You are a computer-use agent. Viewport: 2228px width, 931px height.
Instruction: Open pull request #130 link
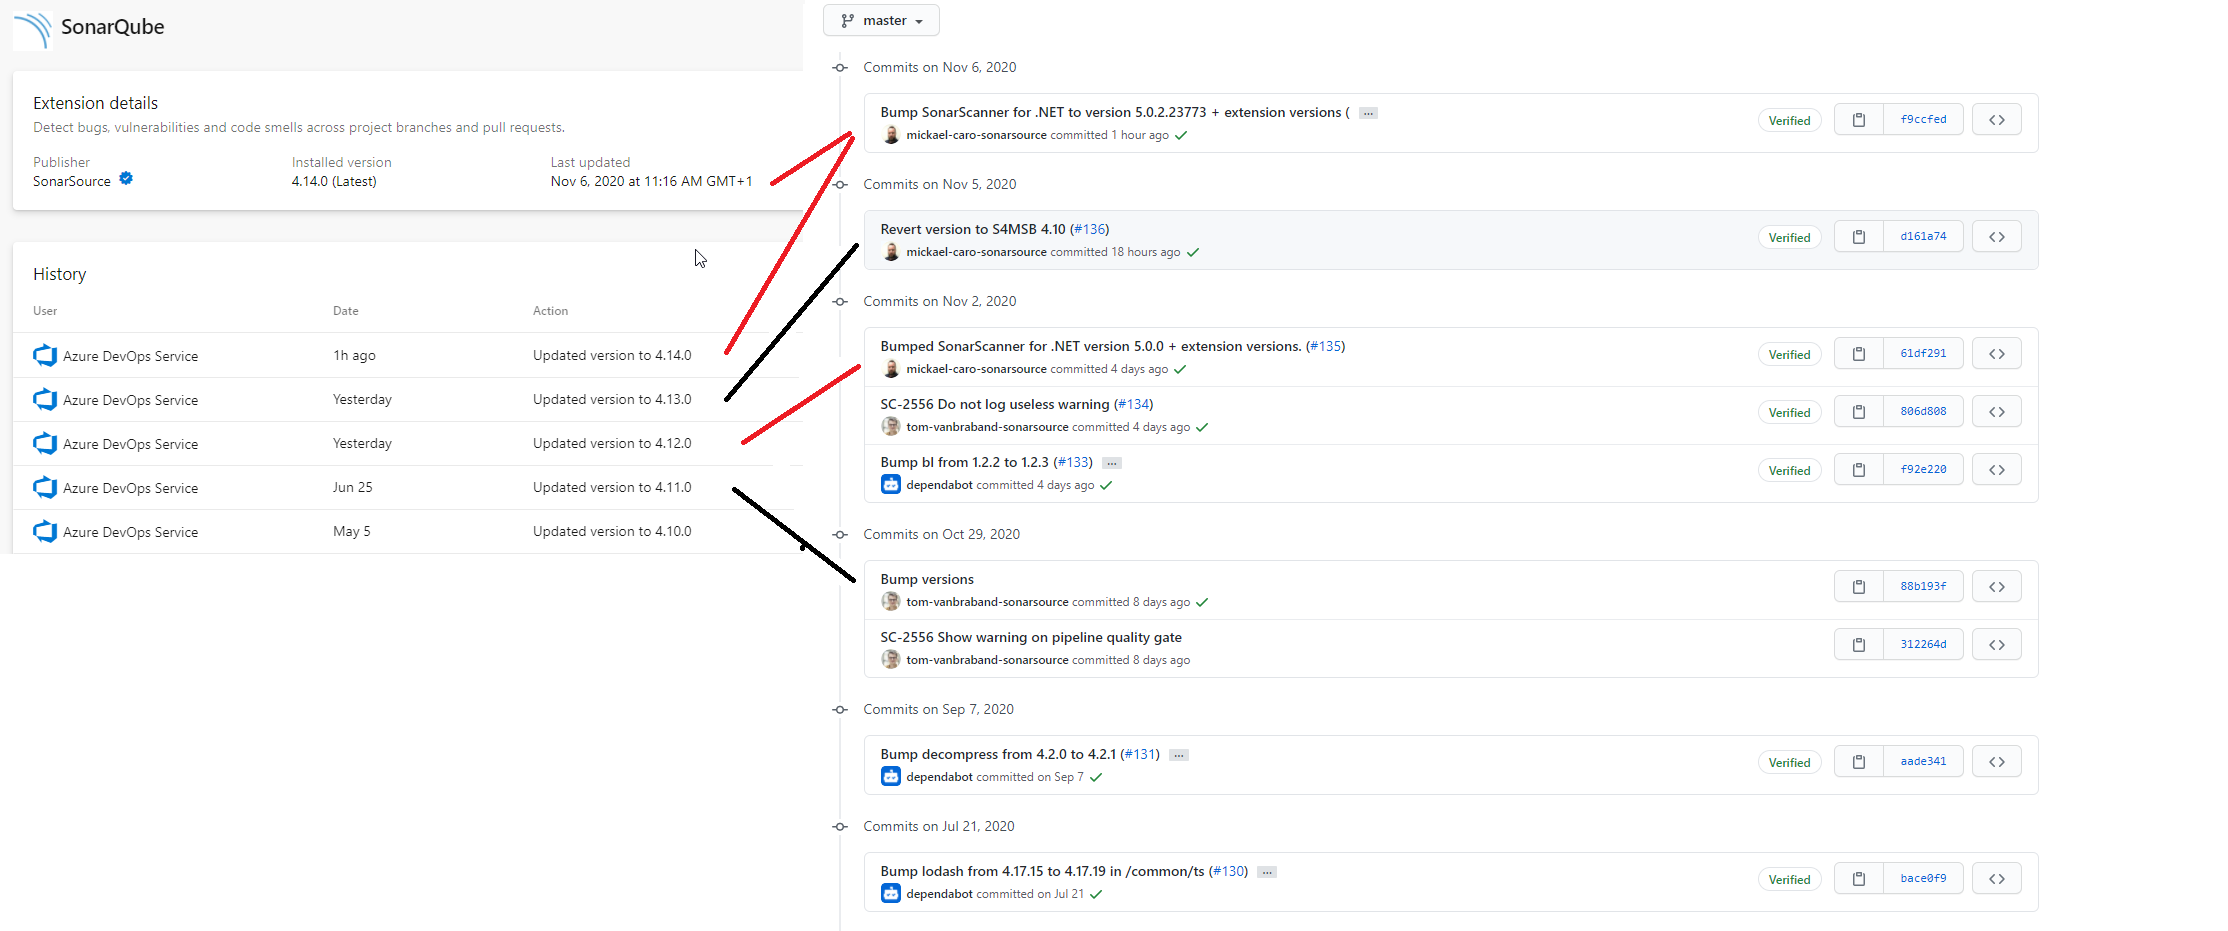pyautogui.click(x=1228, y=871)
